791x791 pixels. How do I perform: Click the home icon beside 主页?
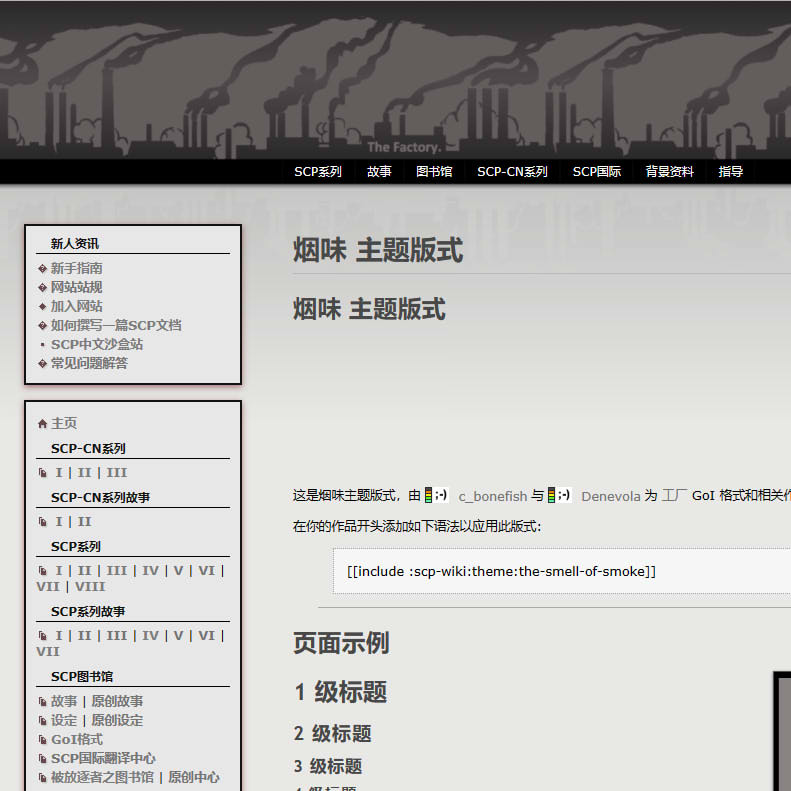point(42,424)
